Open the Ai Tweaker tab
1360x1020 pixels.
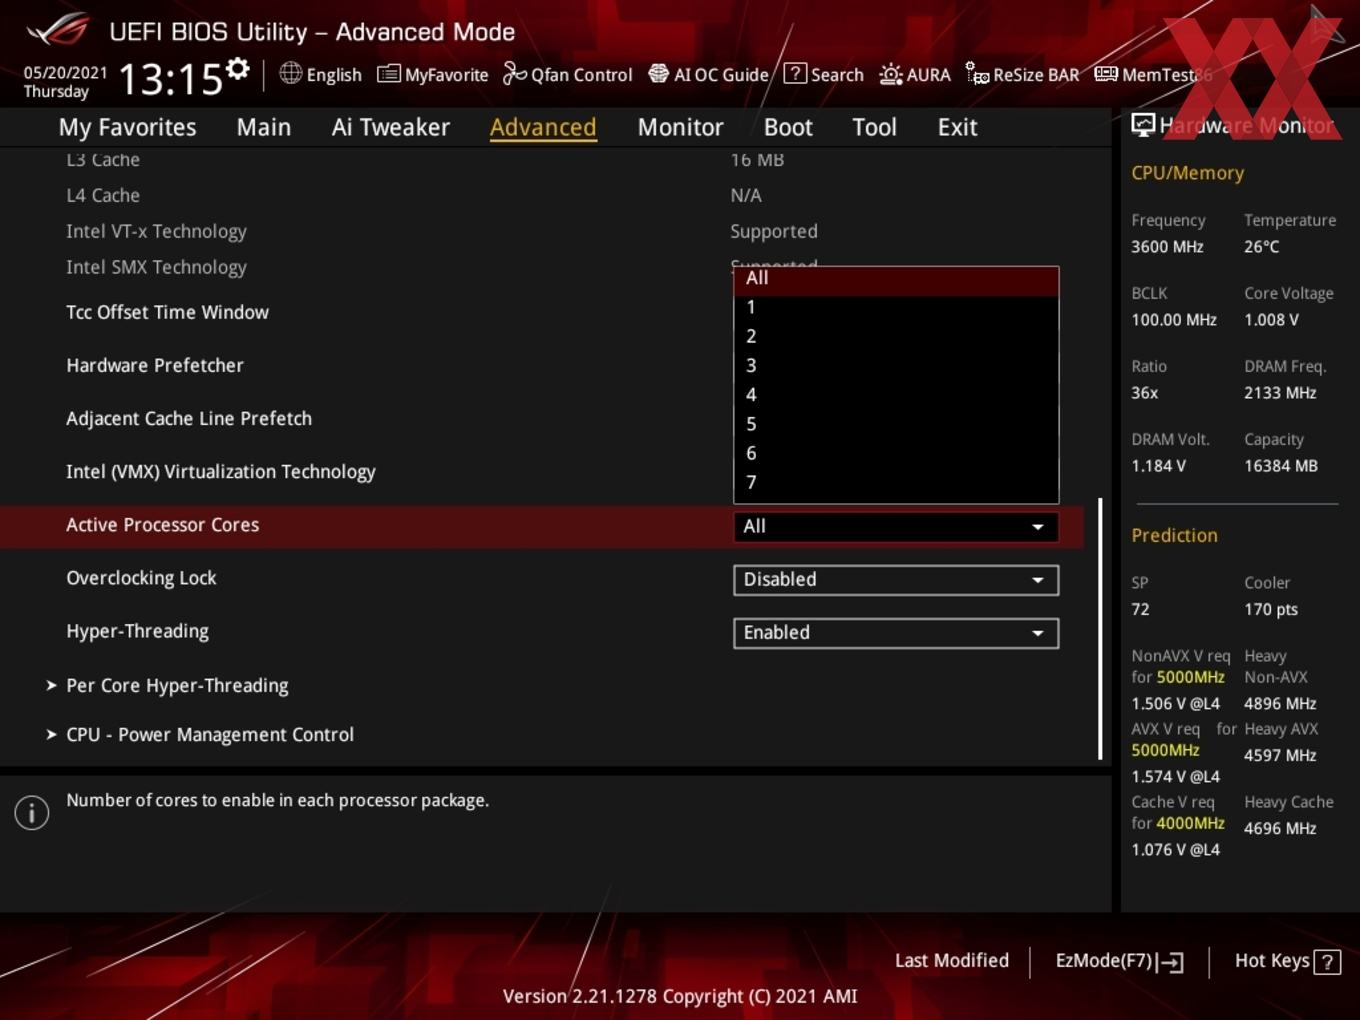point(391,127)
